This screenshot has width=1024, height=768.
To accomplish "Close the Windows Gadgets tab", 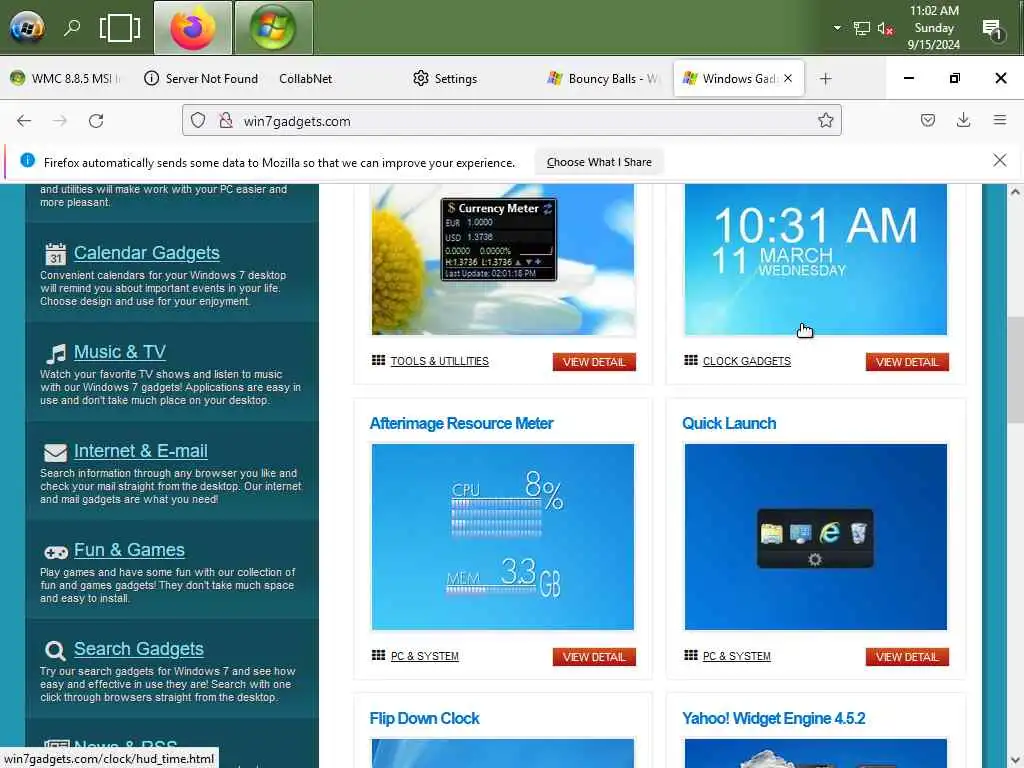I will tap(788, 78).
